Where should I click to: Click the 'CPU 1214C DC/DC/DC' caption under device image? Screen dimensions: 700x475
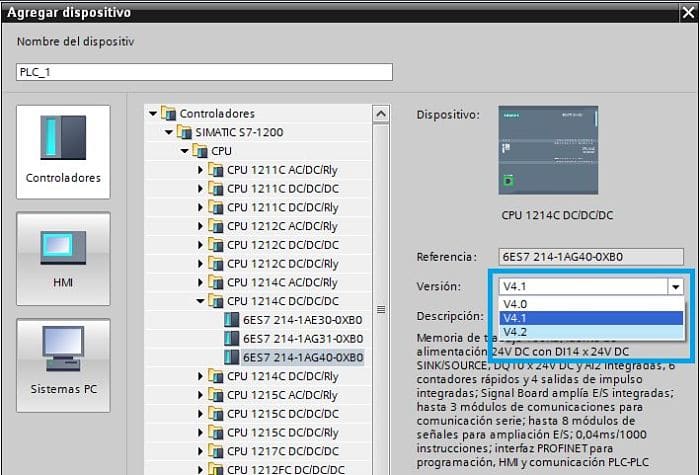point(557,215)
